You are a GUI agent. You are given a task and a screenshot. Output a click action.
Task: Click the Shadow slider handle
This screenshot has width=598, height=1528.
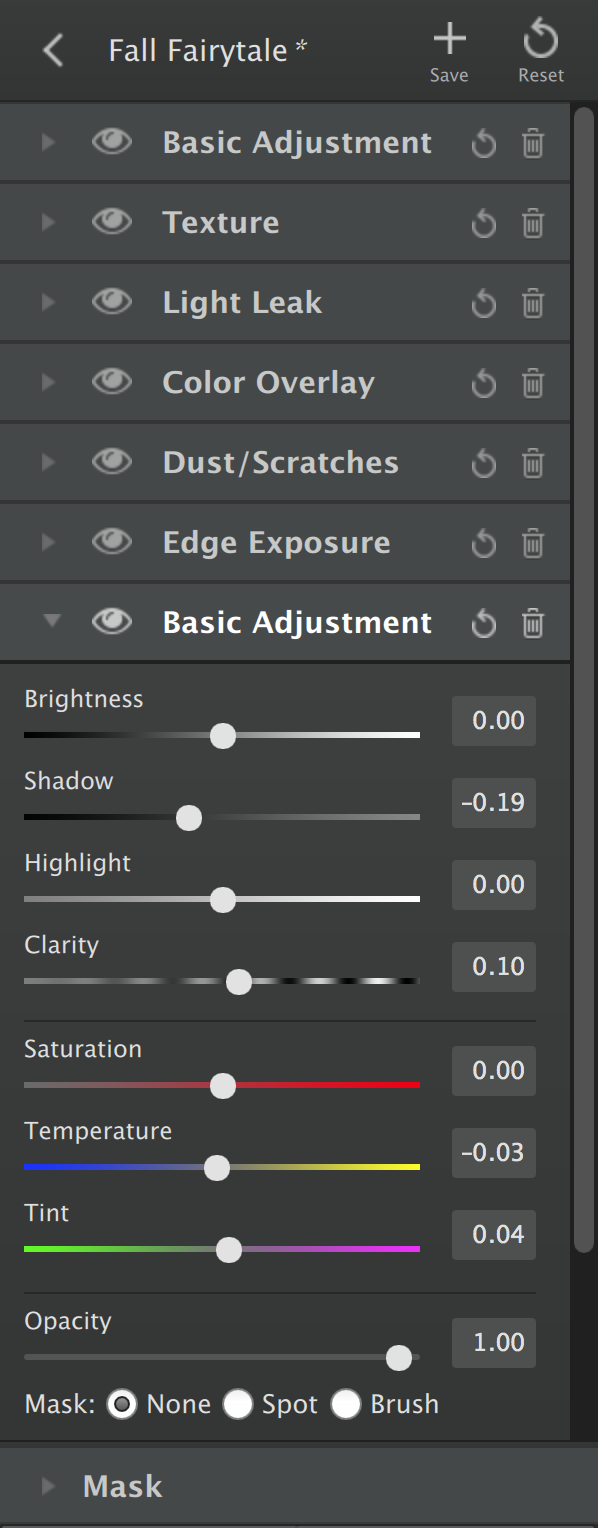(188, 818)
